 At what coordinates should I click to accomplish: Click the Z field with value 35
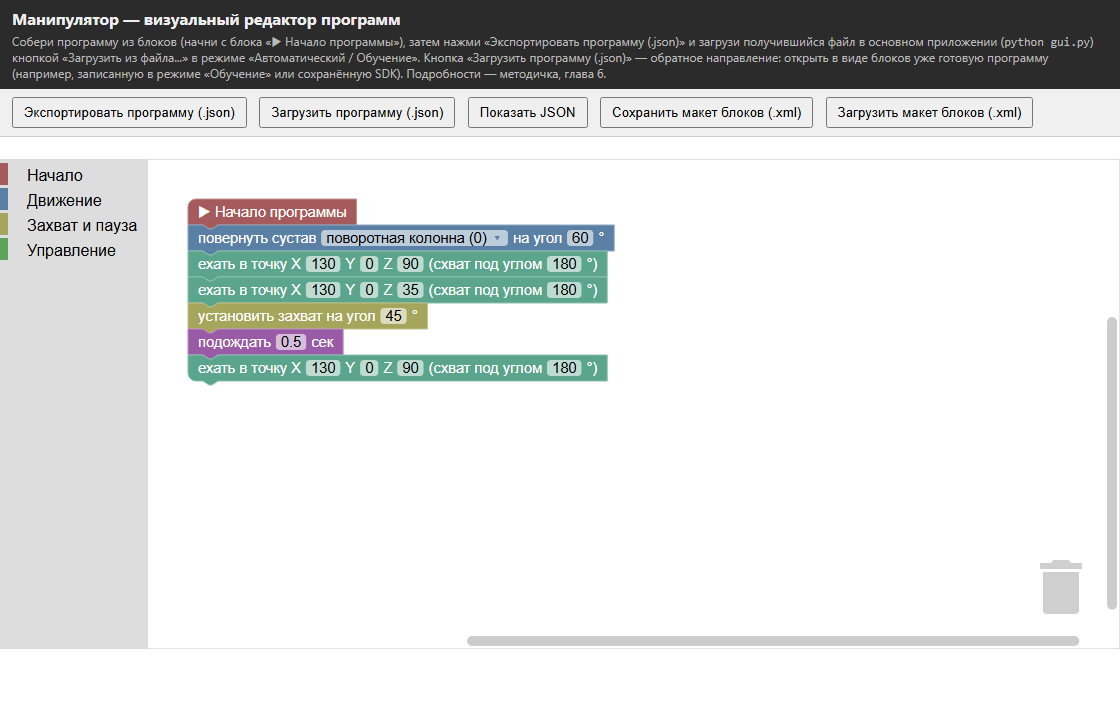(411, 290)
